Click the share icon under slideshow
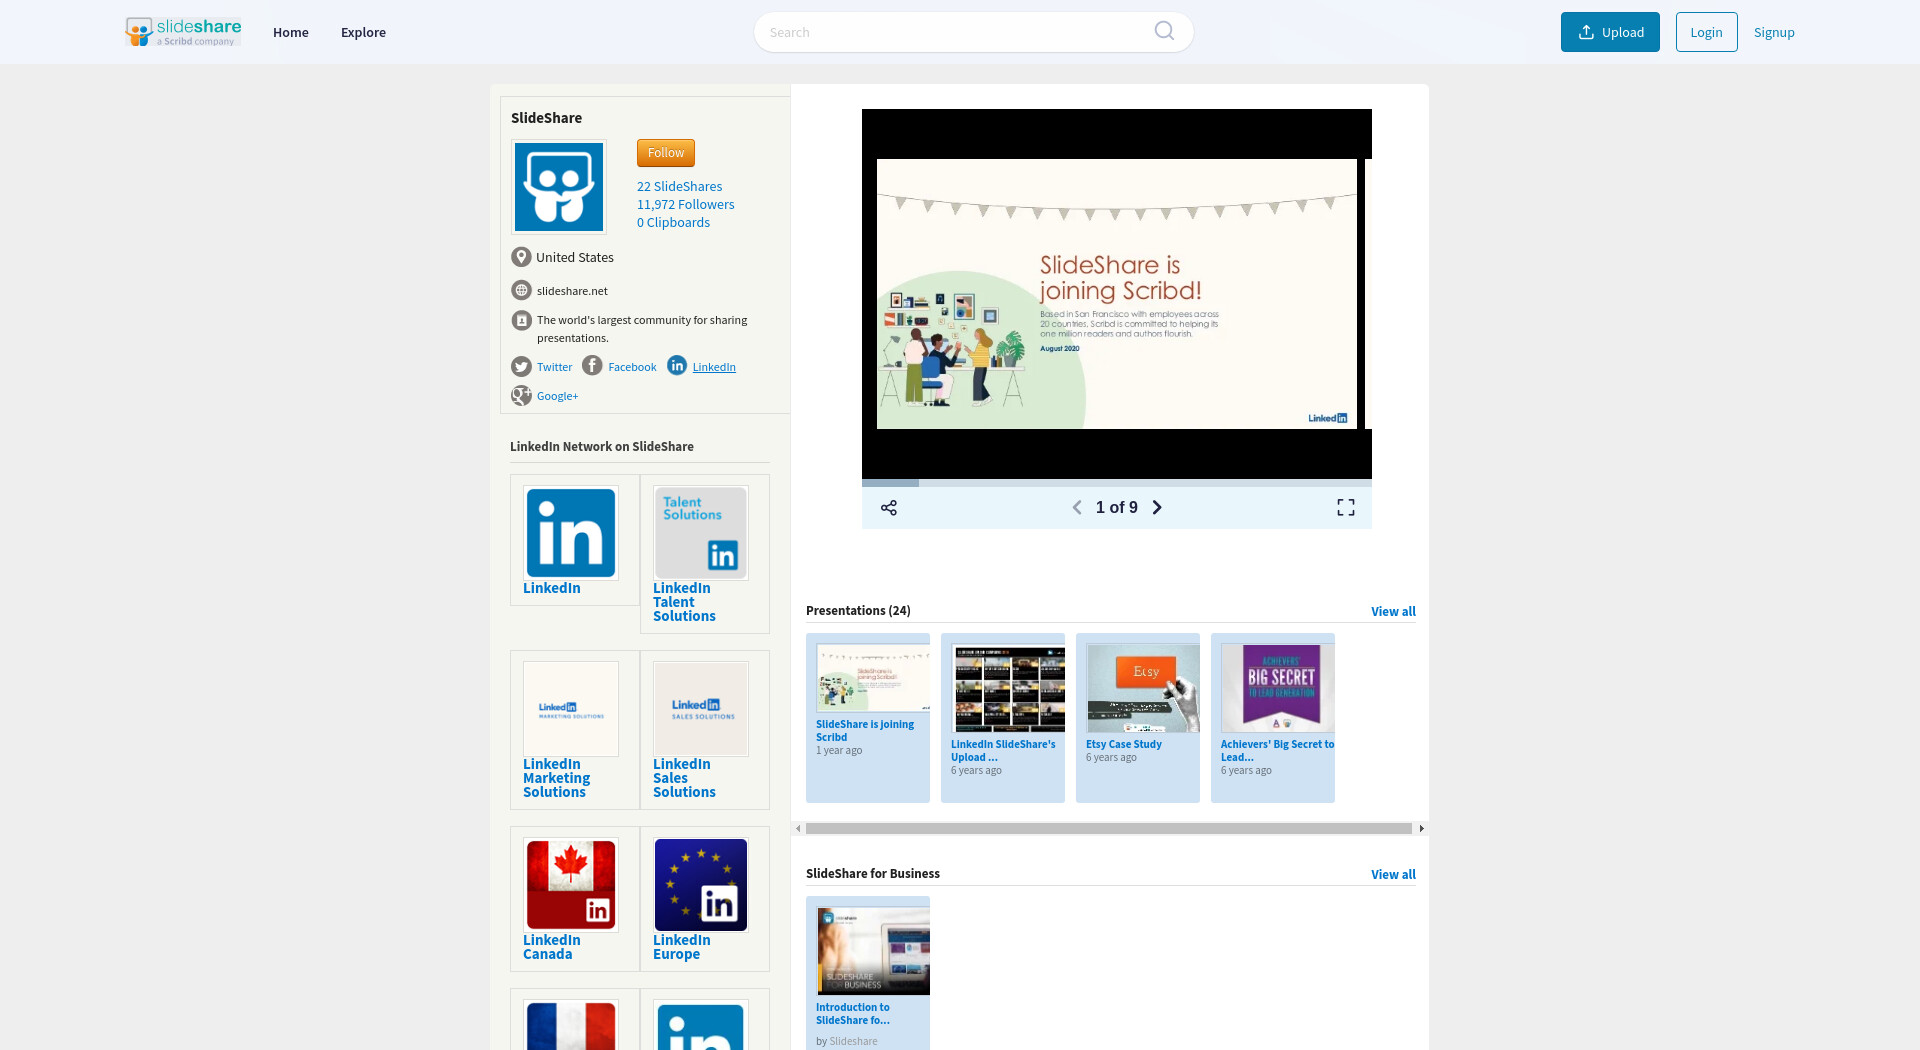Viewport: 1920px width, 1050px height. pos(889,508)
